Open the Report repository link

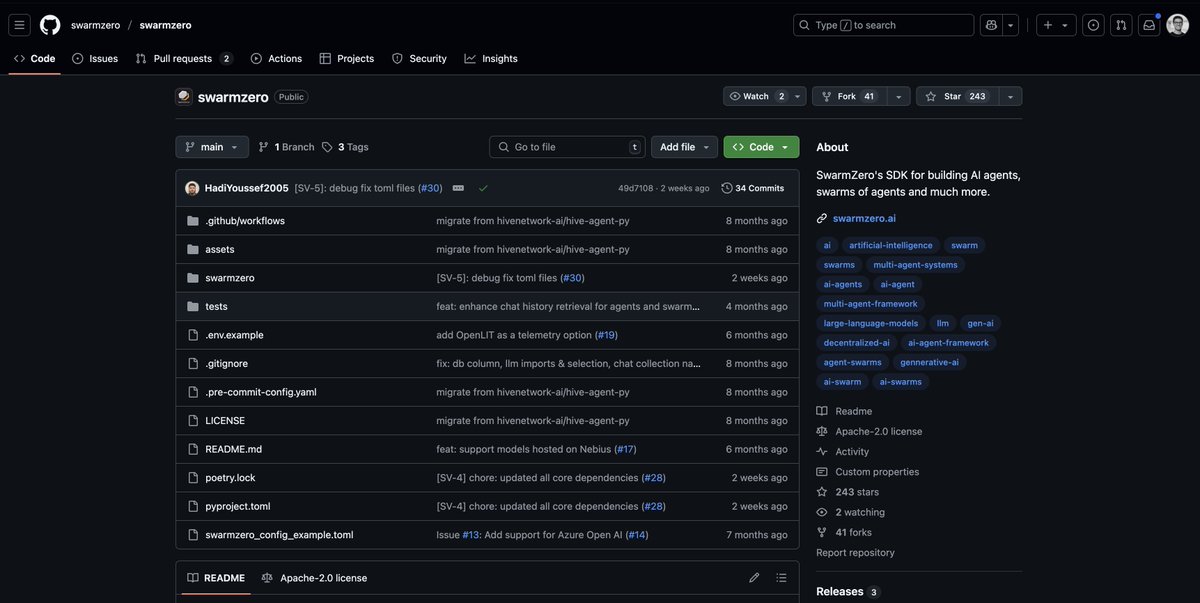[x=855, y=552]
